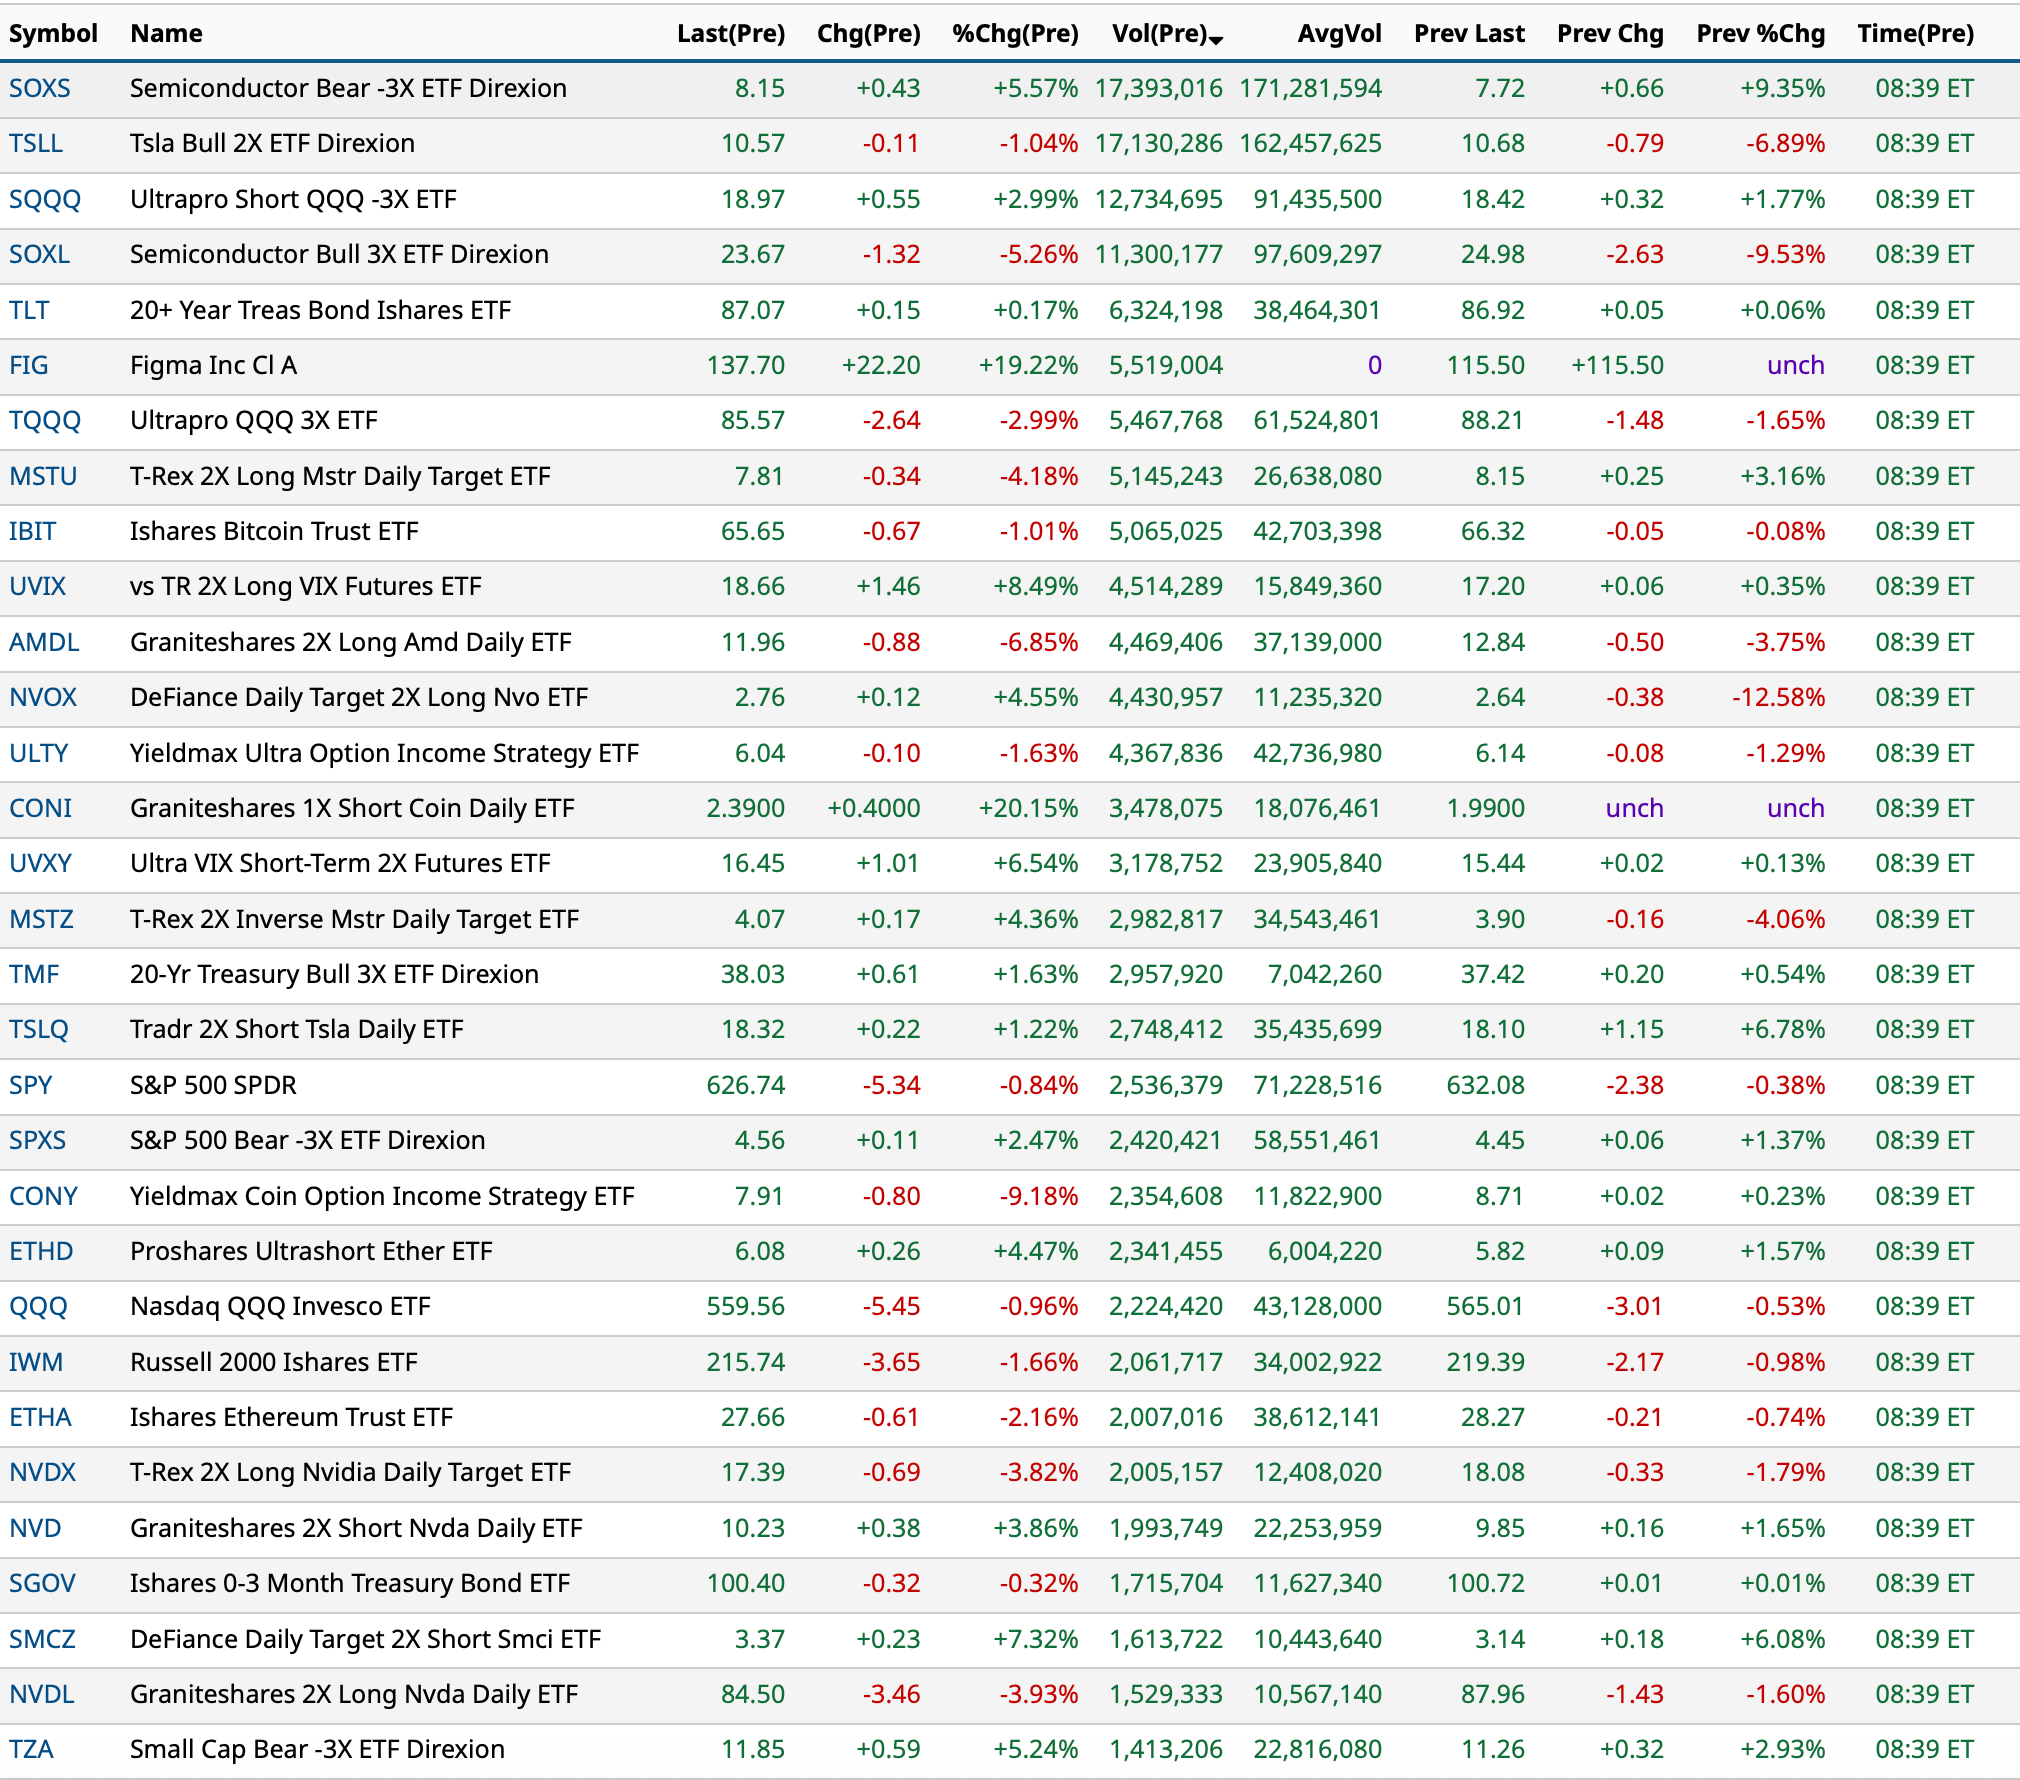Click the NVOX symbol link
Image resolution: width=2020 pixels, height=1780 pixels.
tap(43, 697)
